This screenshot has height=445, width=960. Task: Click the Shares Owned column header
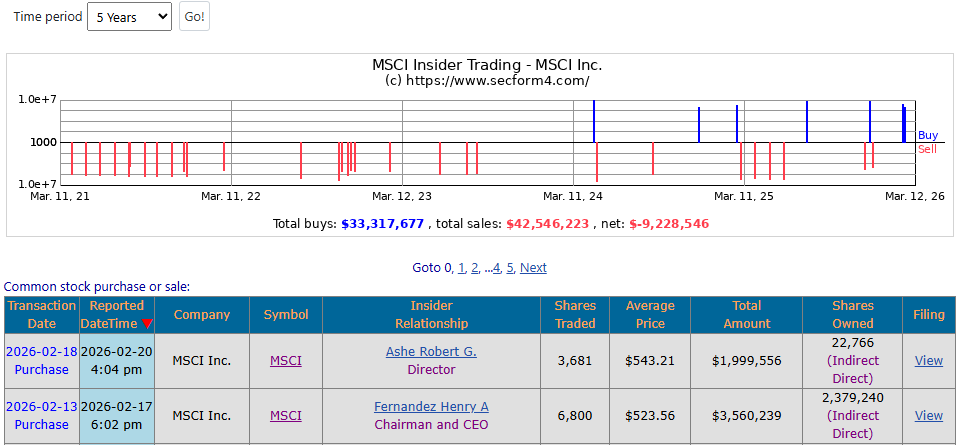pyautogui.click(x=853, y=315)
